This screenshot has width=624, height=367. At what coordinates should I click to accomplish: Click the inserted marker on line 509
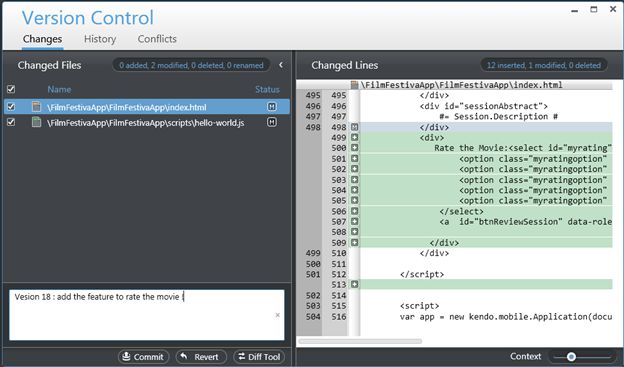pos(355,242)
